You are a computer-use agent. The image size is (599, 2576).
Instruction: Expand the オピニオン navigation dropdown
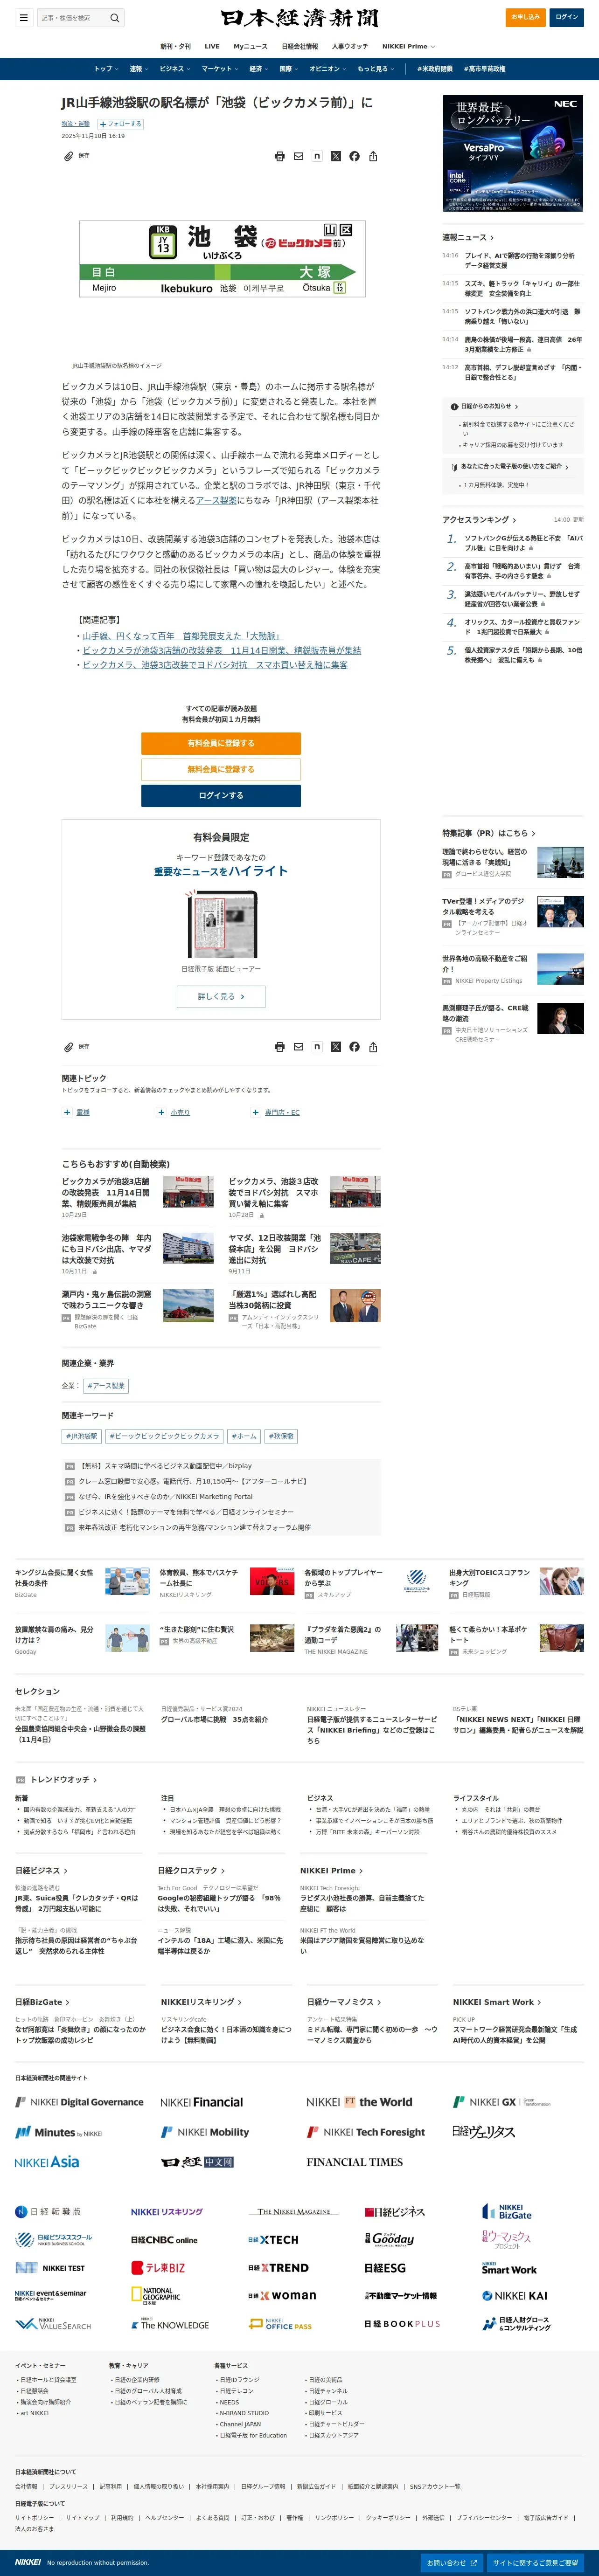coord(328,69)
